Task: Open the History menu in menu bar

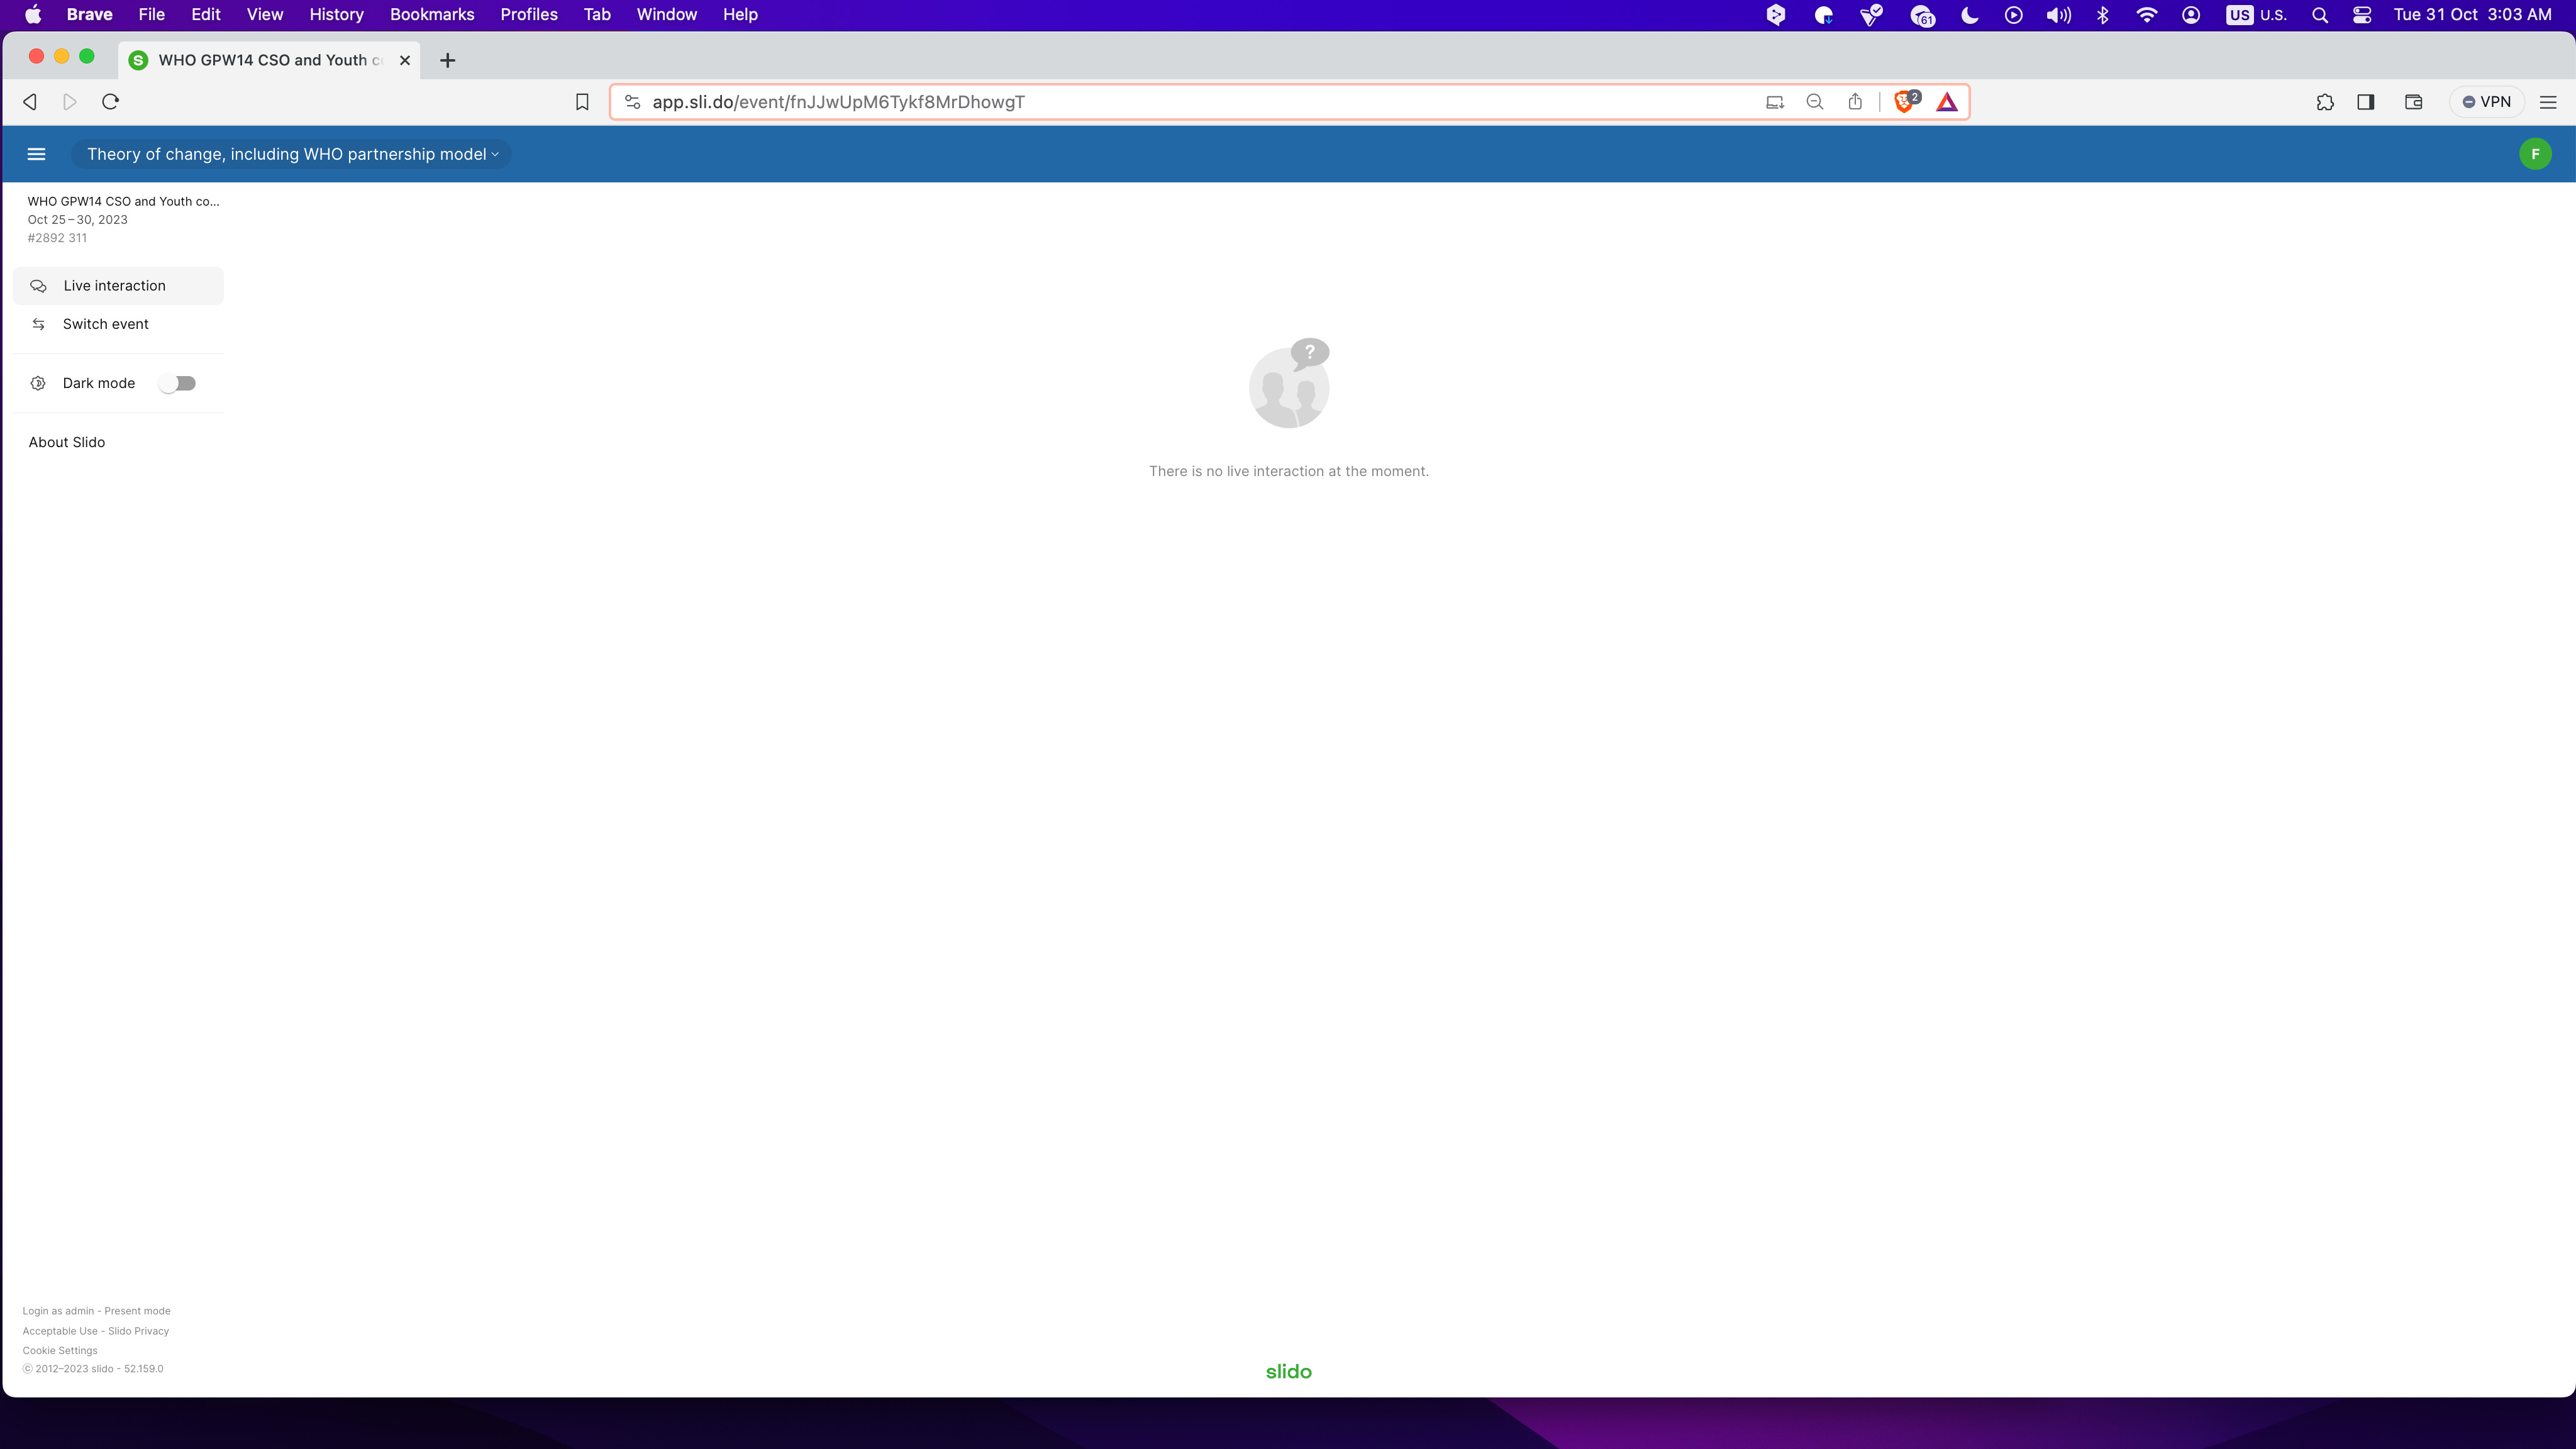Action: point(336,15)
